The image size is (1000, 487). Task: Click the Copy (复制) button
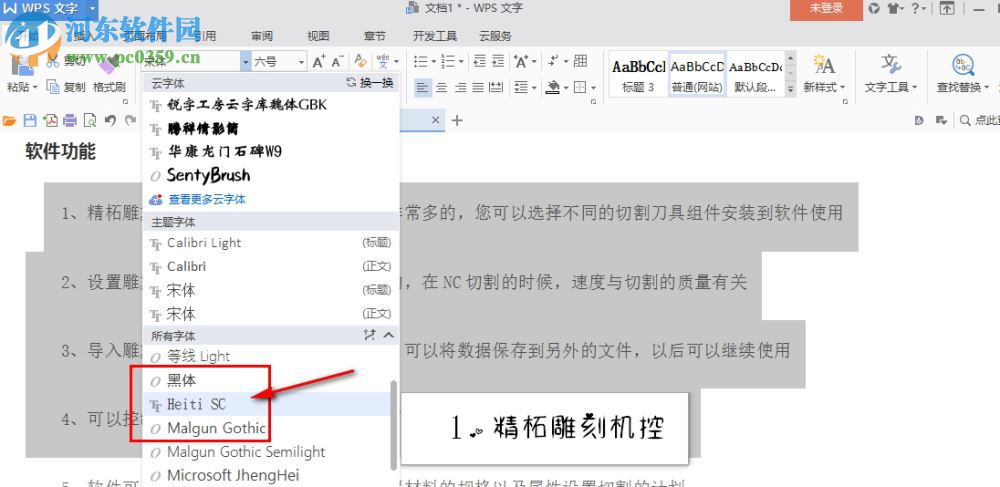point(66,87)
